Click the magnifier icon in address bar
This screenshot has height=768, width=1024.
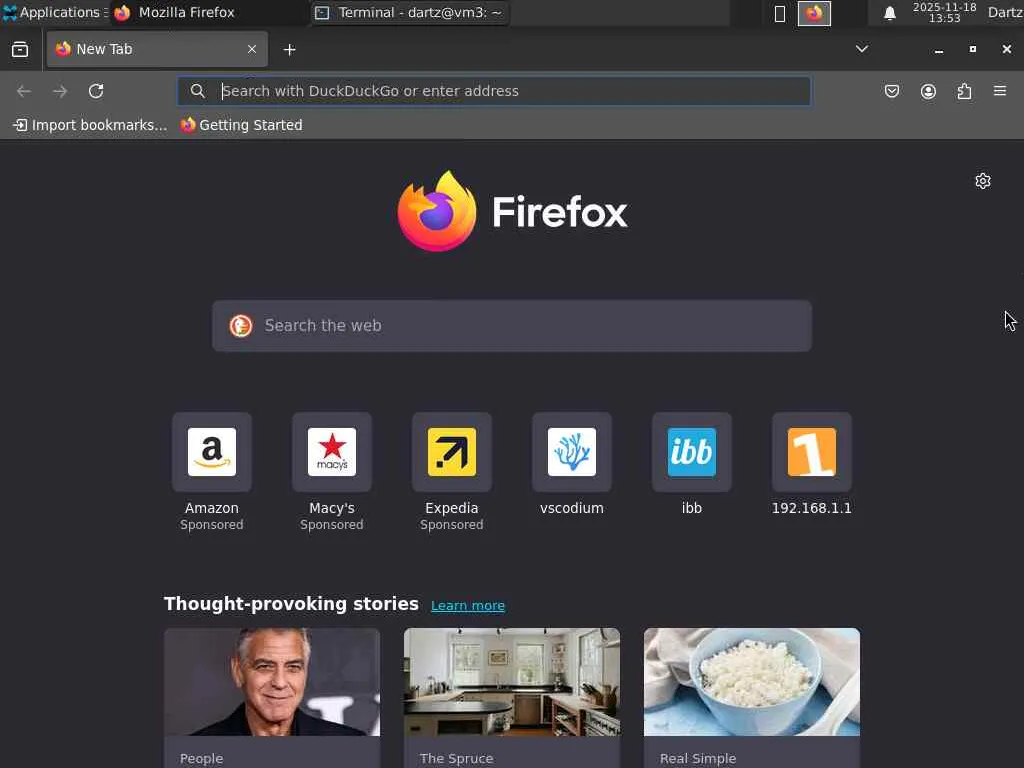coord(197,91)
